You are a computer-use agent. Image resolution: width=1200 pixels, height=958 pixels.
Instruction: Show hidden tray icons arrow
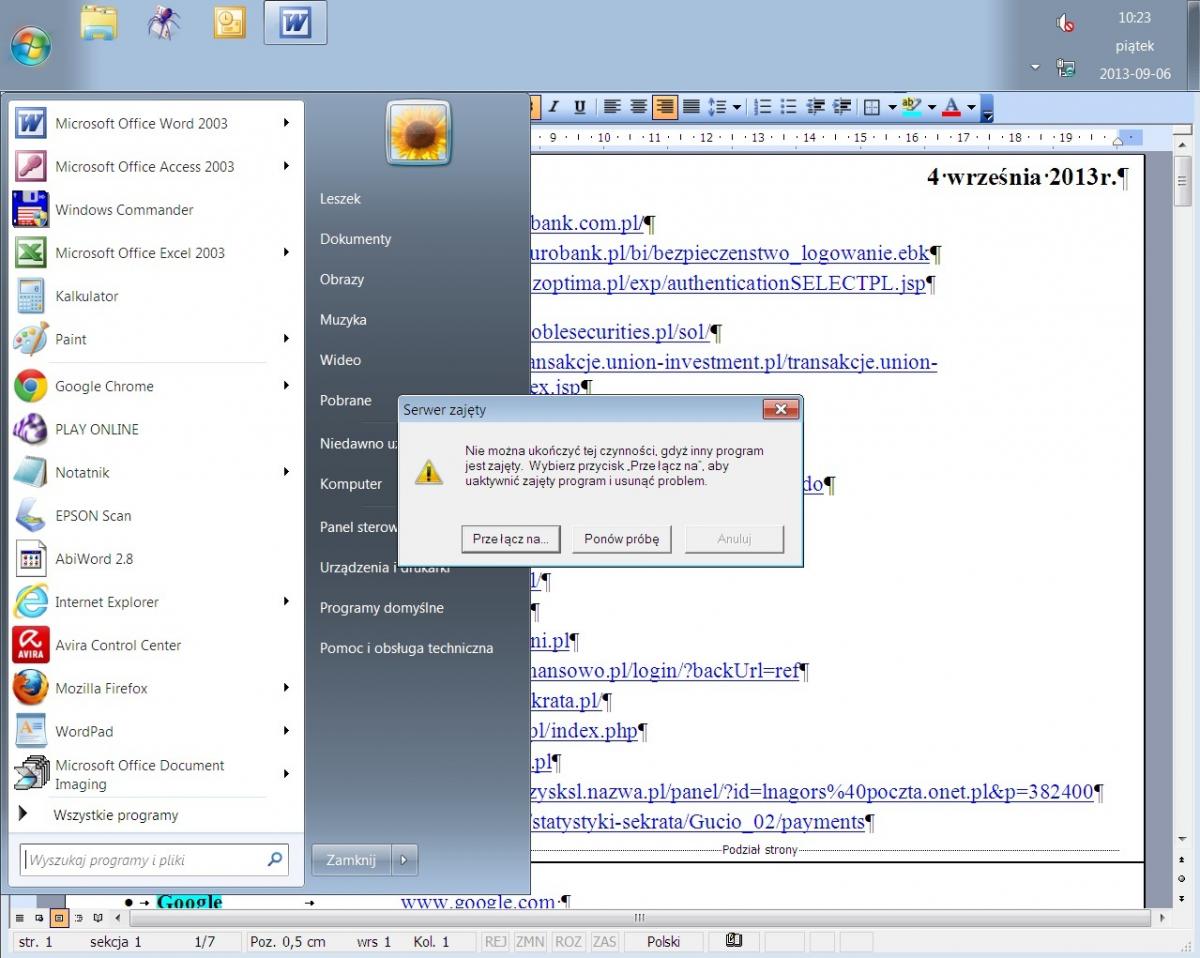click(1035, 68)
